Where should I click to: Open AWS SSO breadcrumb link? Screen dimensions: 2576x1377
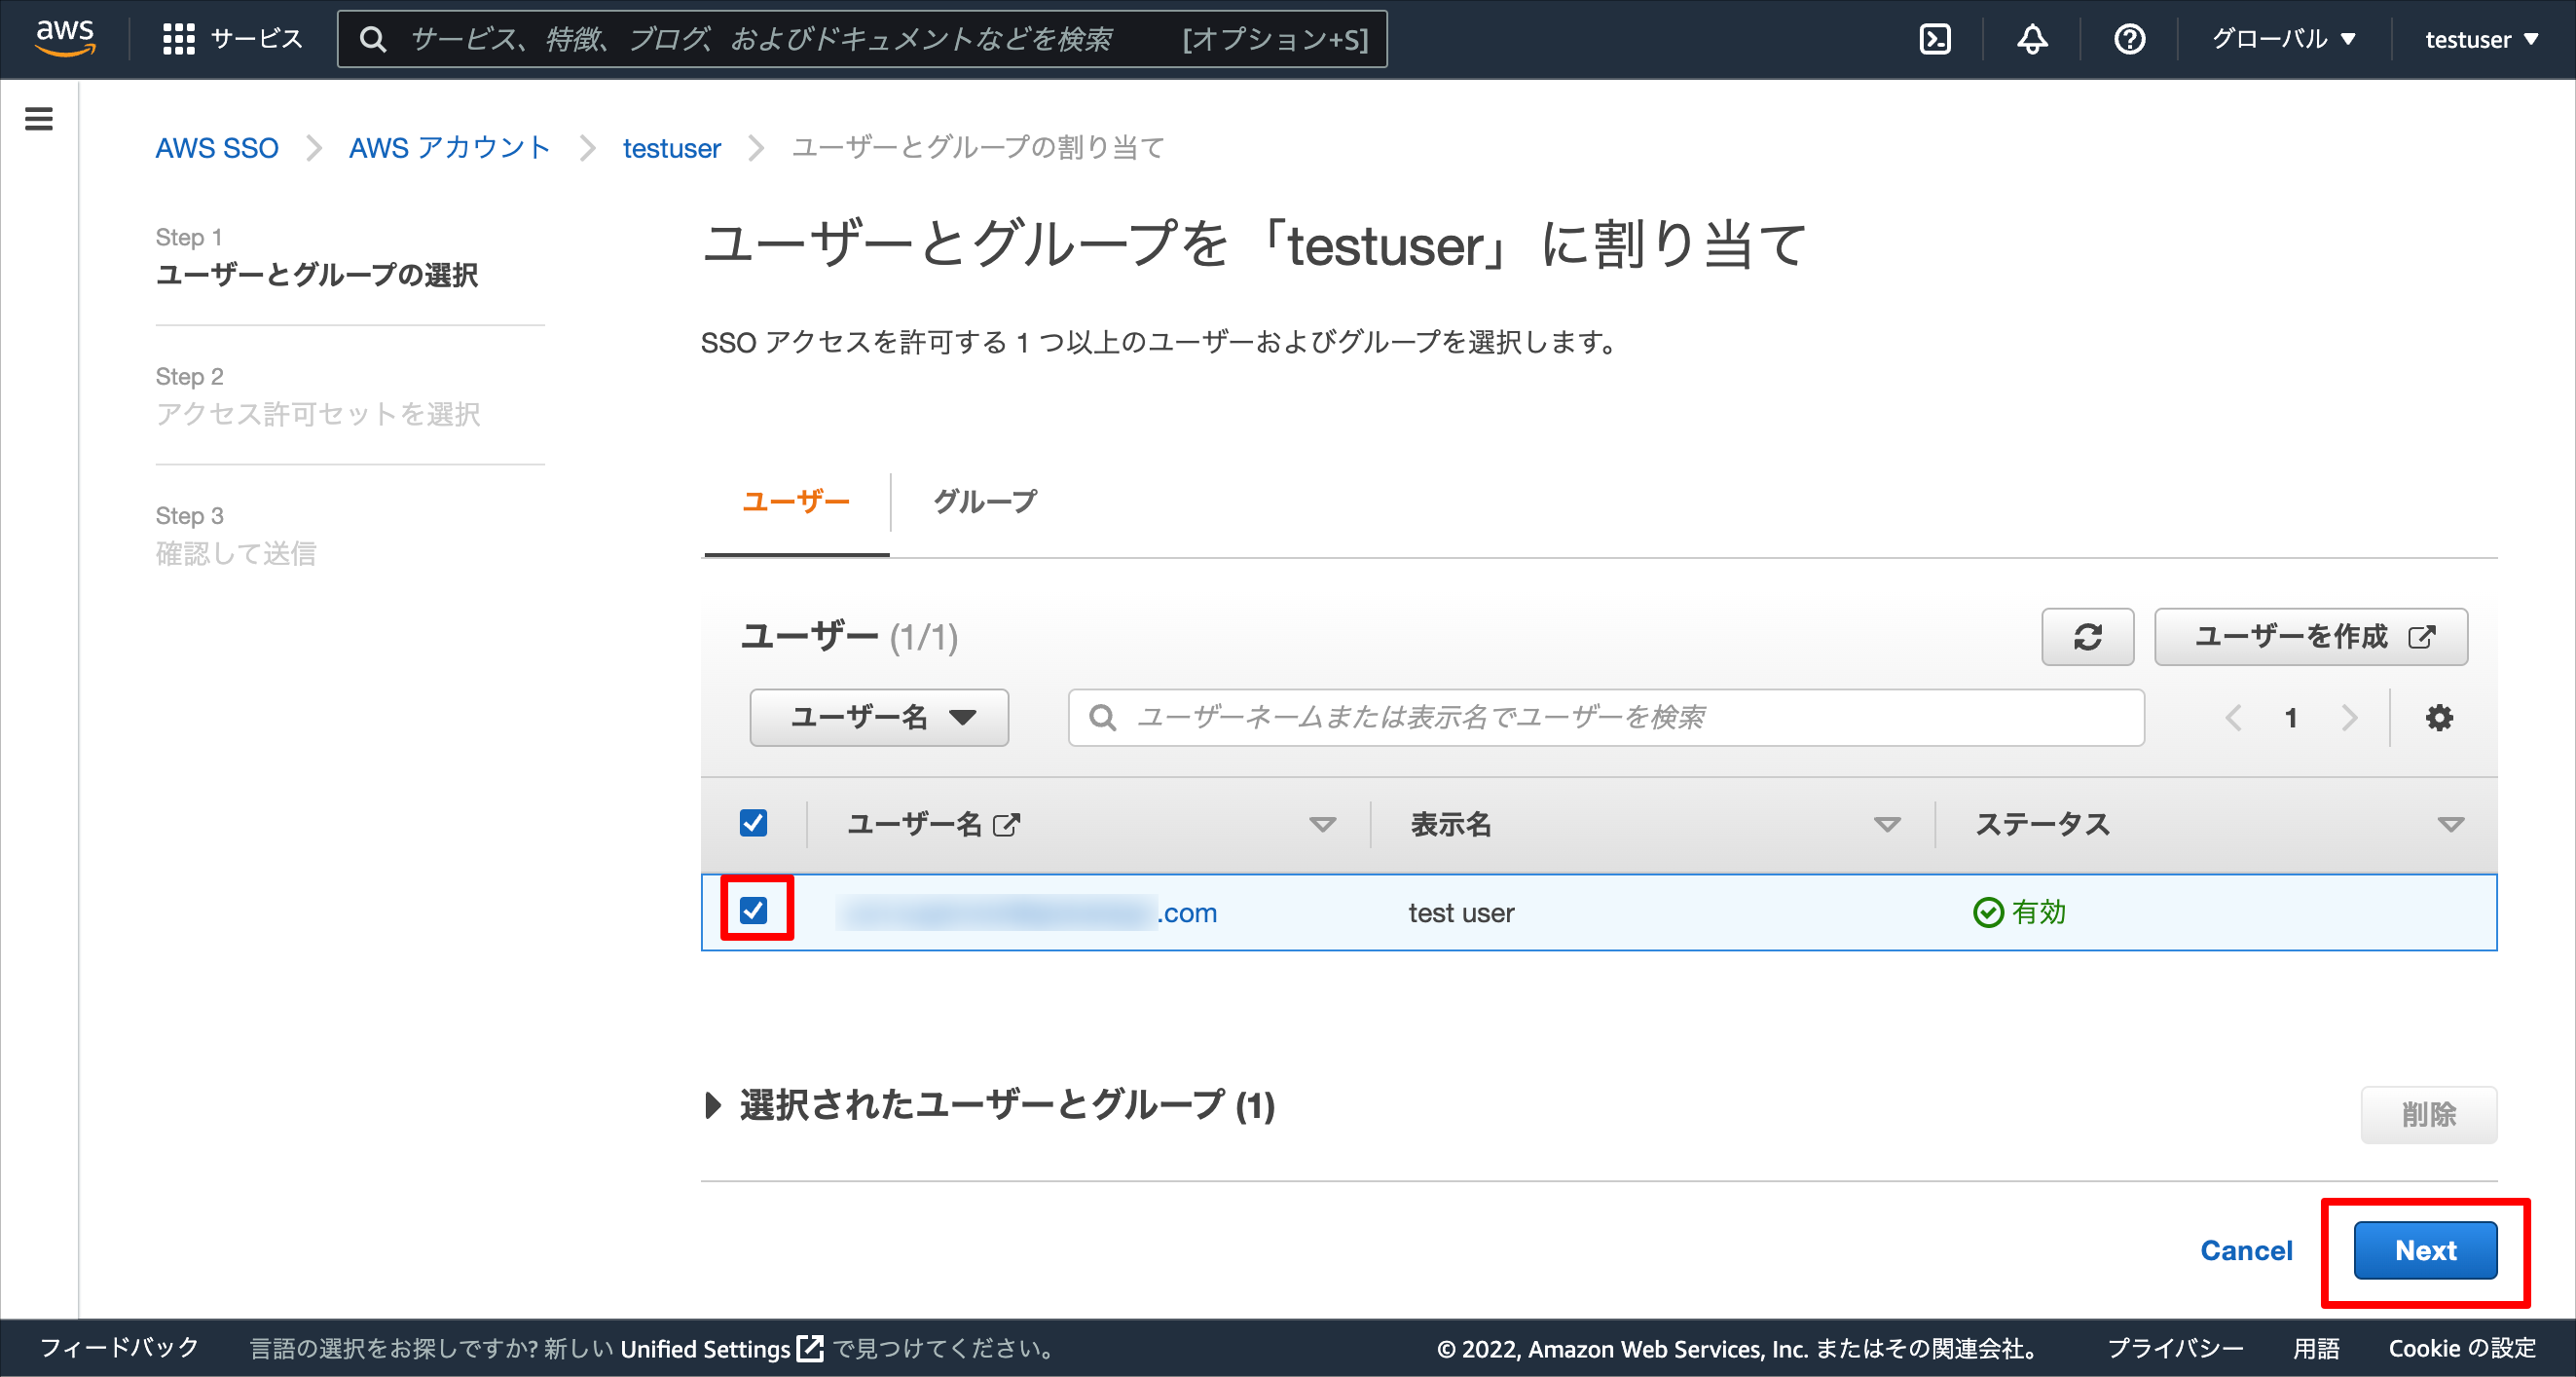tap(217, 148)
